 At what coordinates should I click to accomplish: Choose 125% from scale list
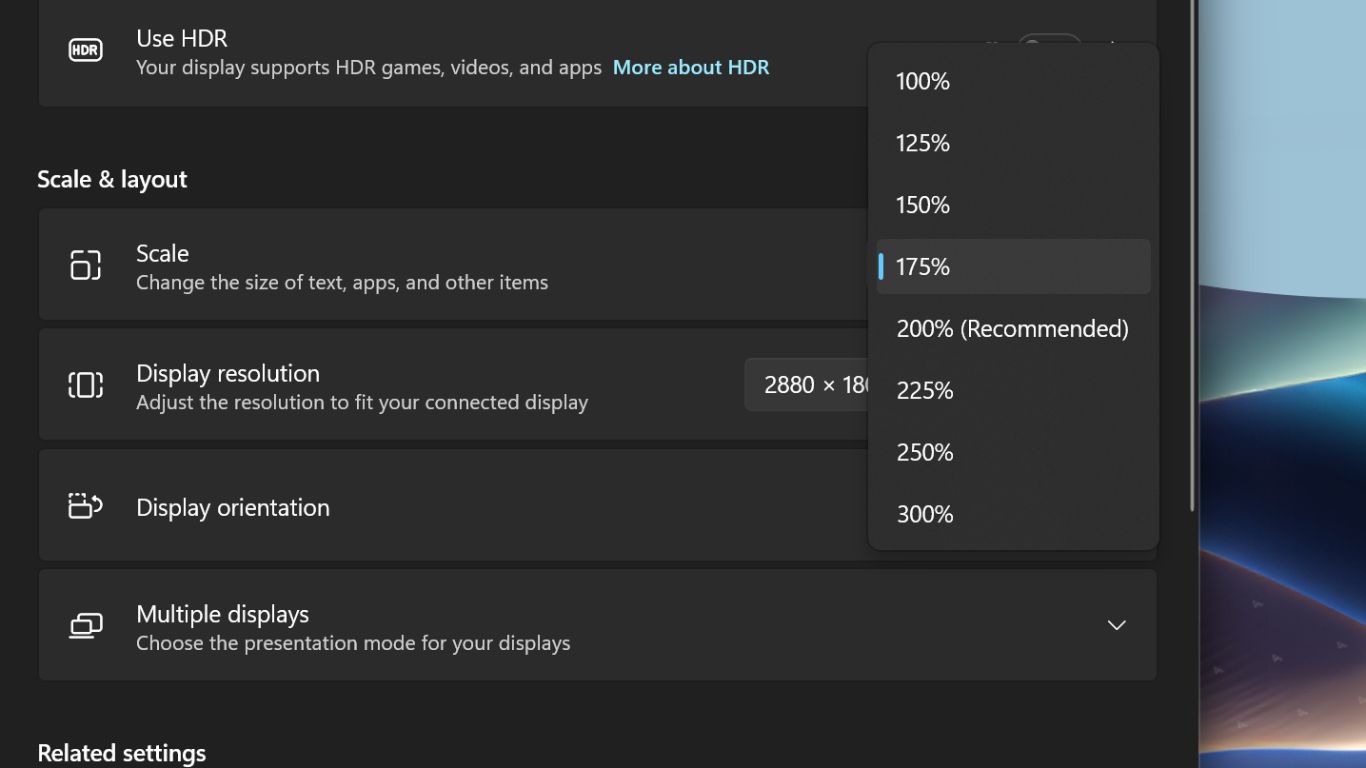(x=922, y=144)
